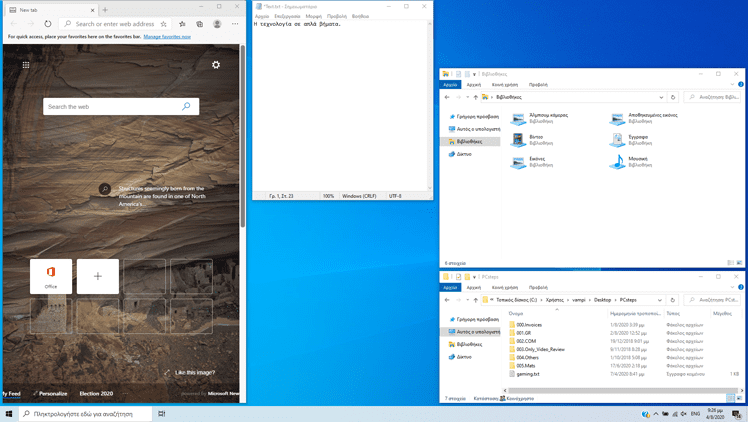Open the Office quick link tile
Viewport: 748px width, 422px height.
coord(51,277)
